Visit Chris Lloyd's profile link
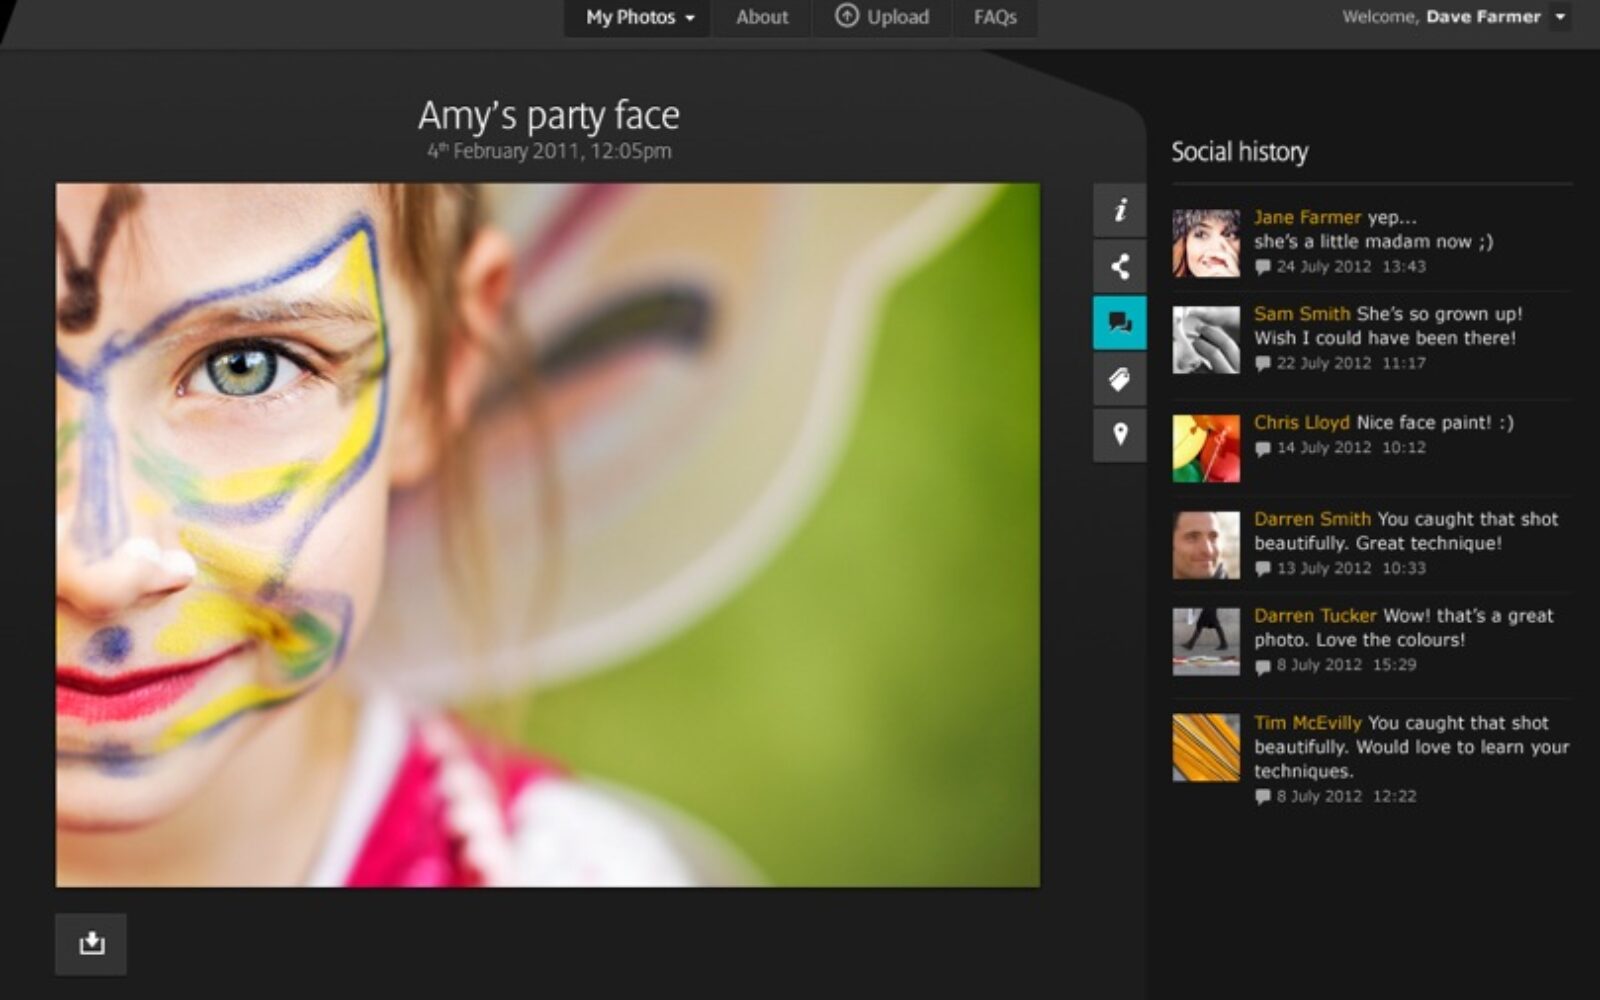Image resolution: width=1600 pixels, height=1000 pixels. click(x=1301, y=422)
